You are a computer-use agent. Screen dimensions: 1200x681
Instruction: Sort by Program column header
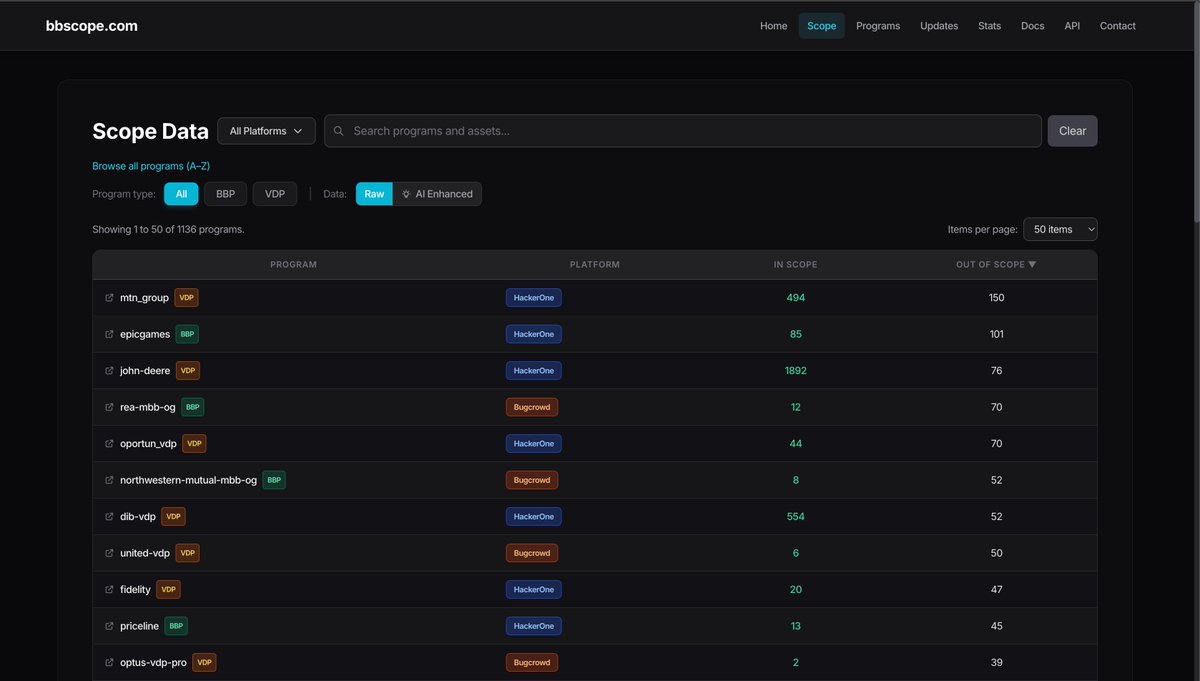(293, 265)
